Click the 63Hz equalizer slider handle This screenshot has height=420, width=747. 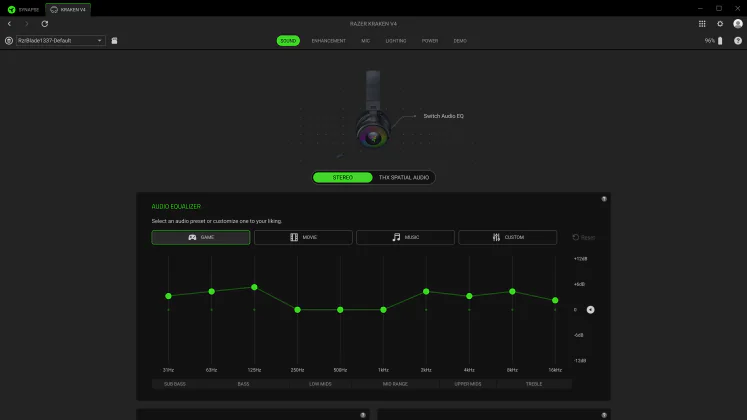tap(212, 291)
